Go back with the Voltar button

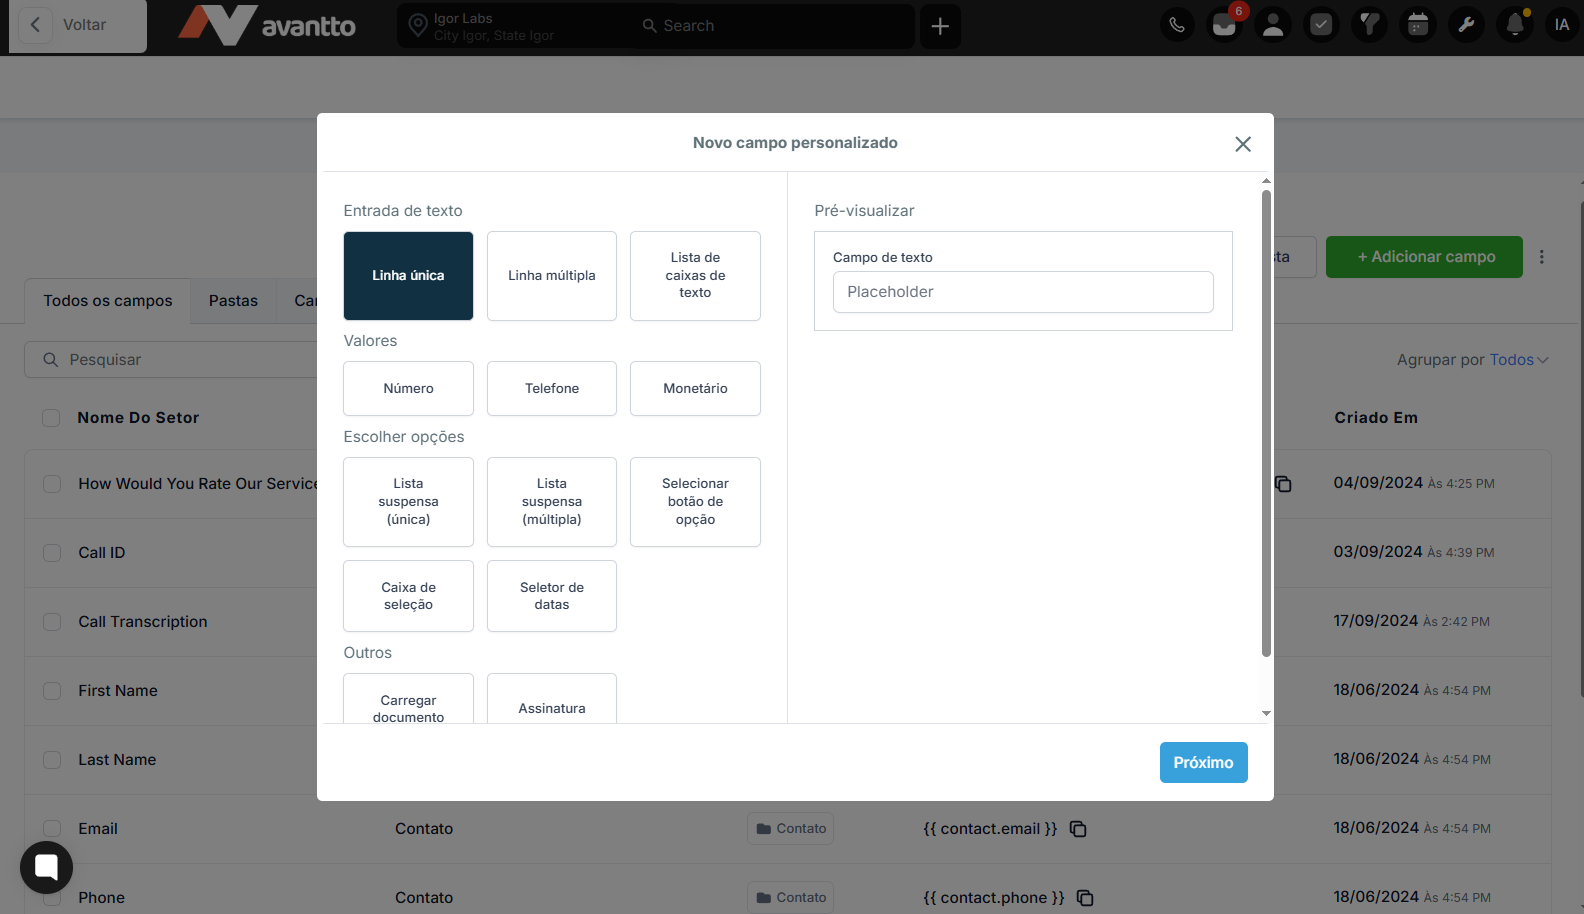[78, 25]
